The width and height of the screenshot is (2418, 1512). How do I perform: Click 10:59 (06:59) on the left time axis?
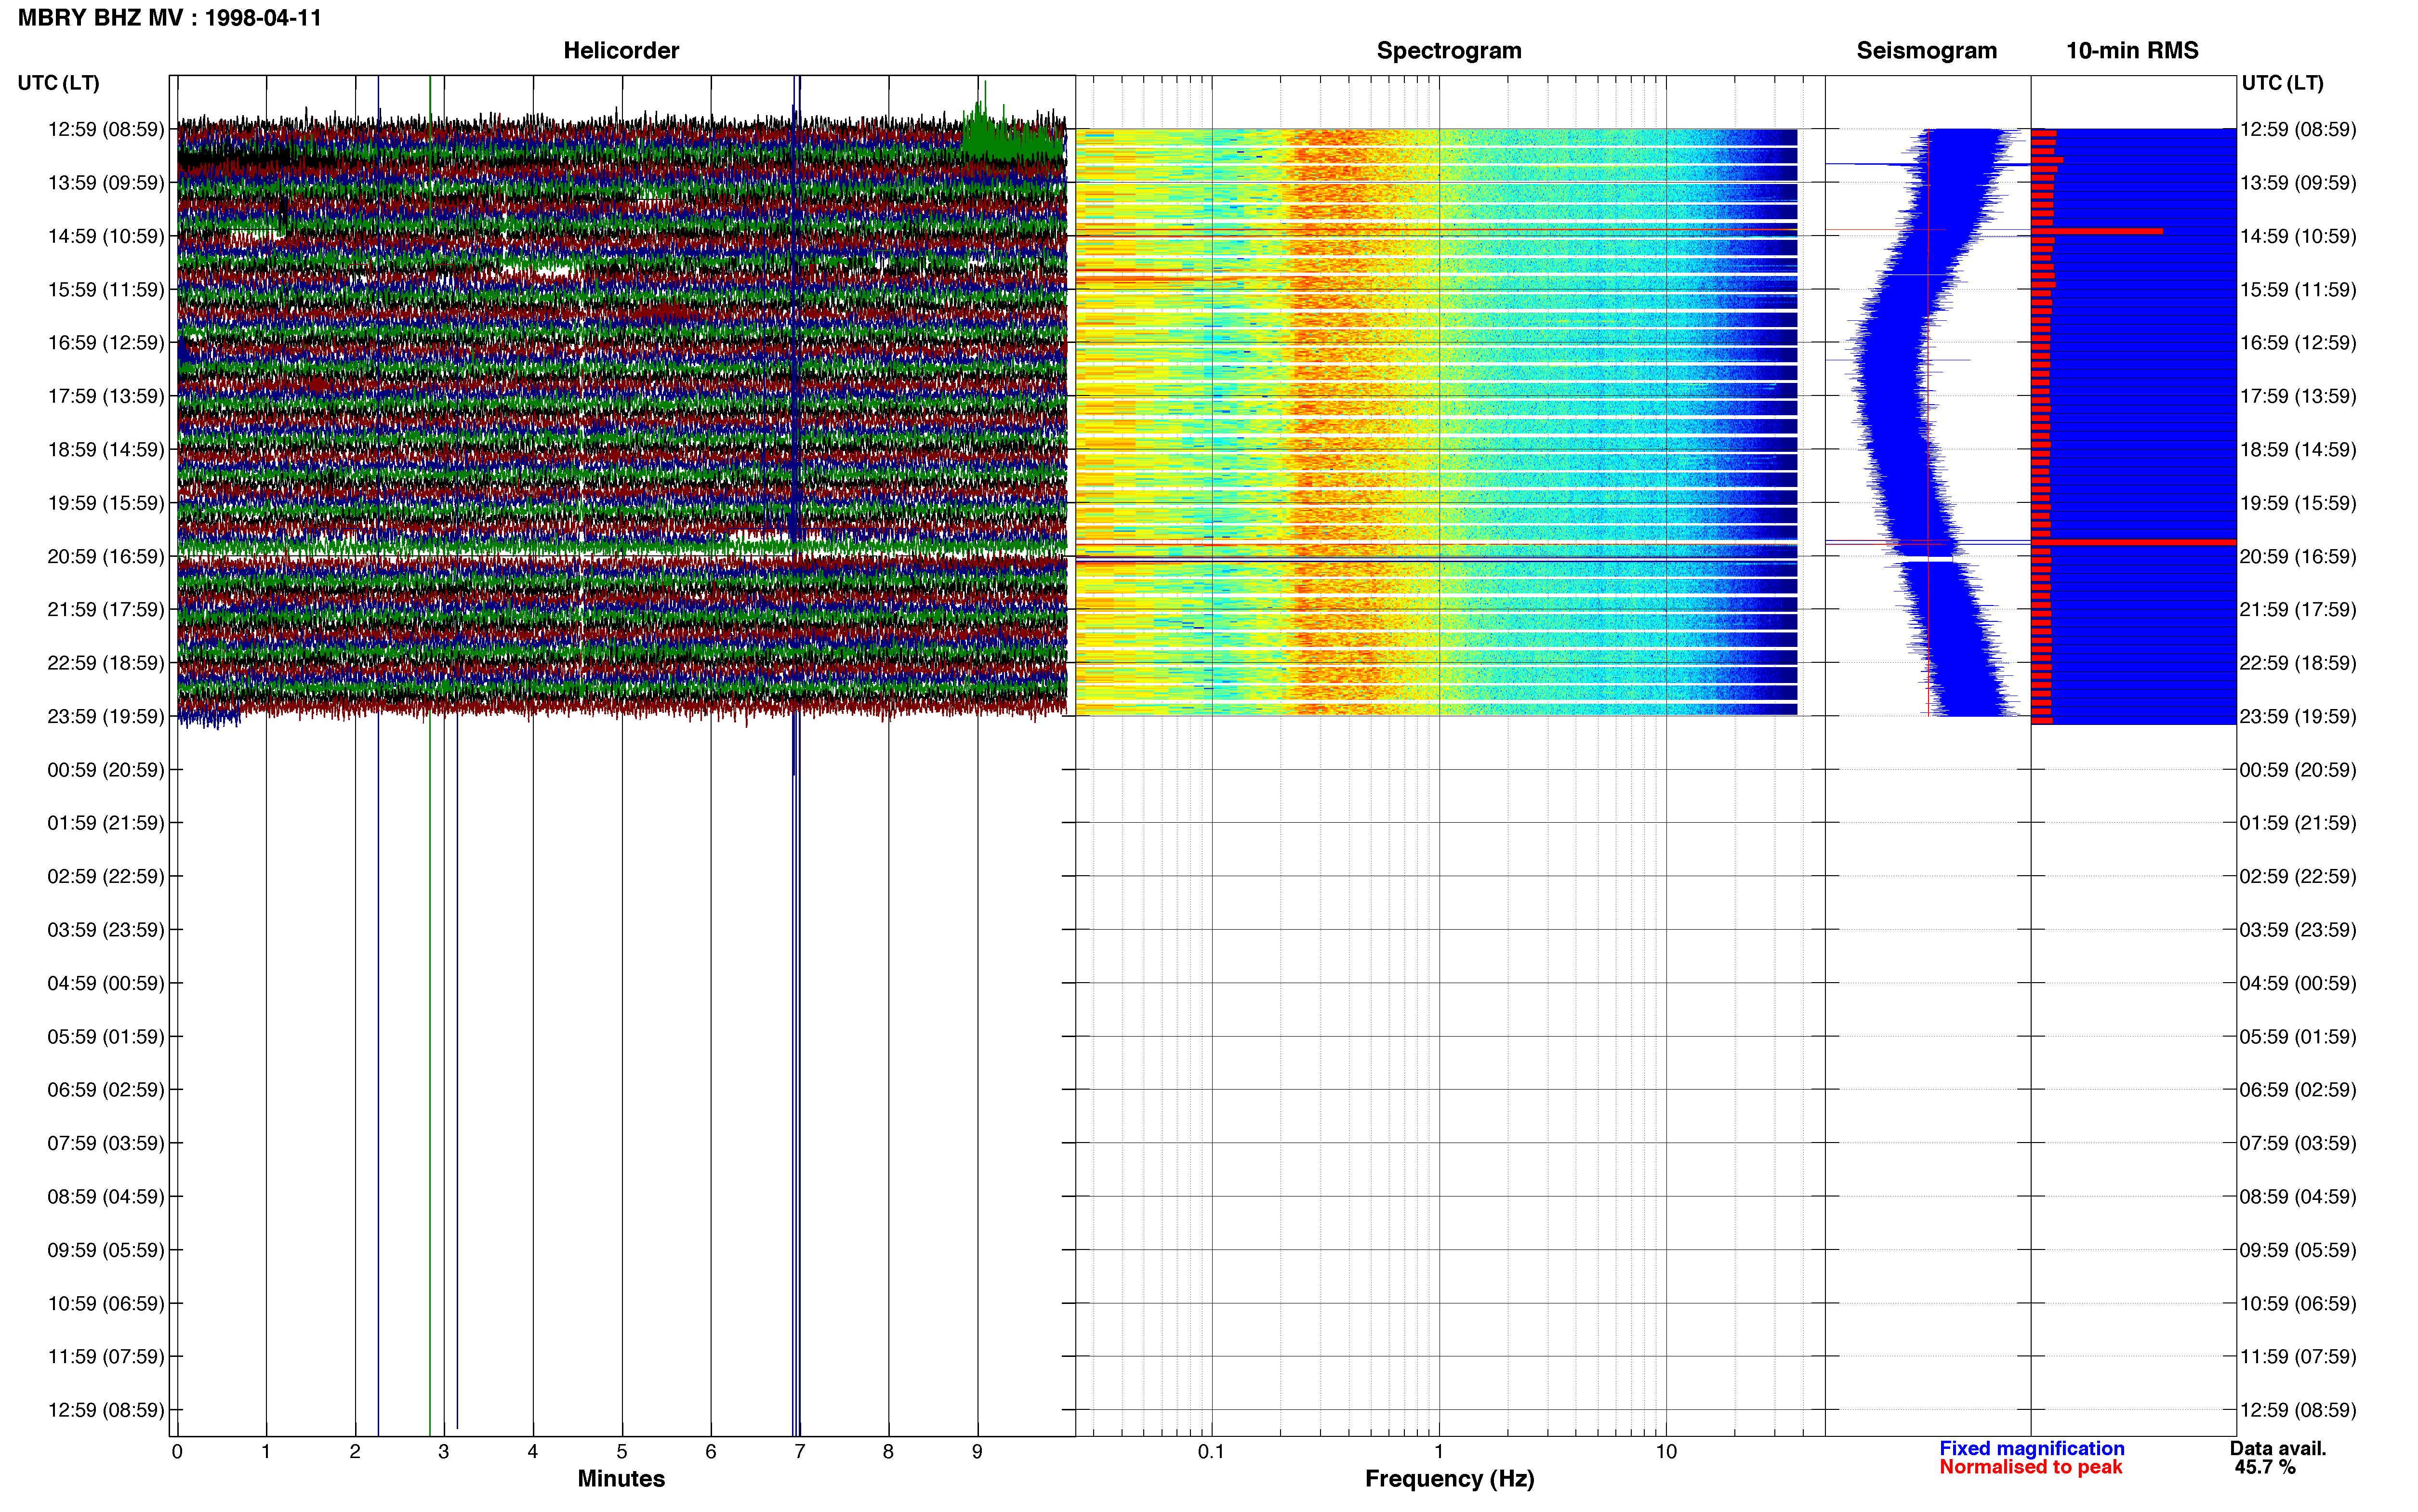(106, 1303)
